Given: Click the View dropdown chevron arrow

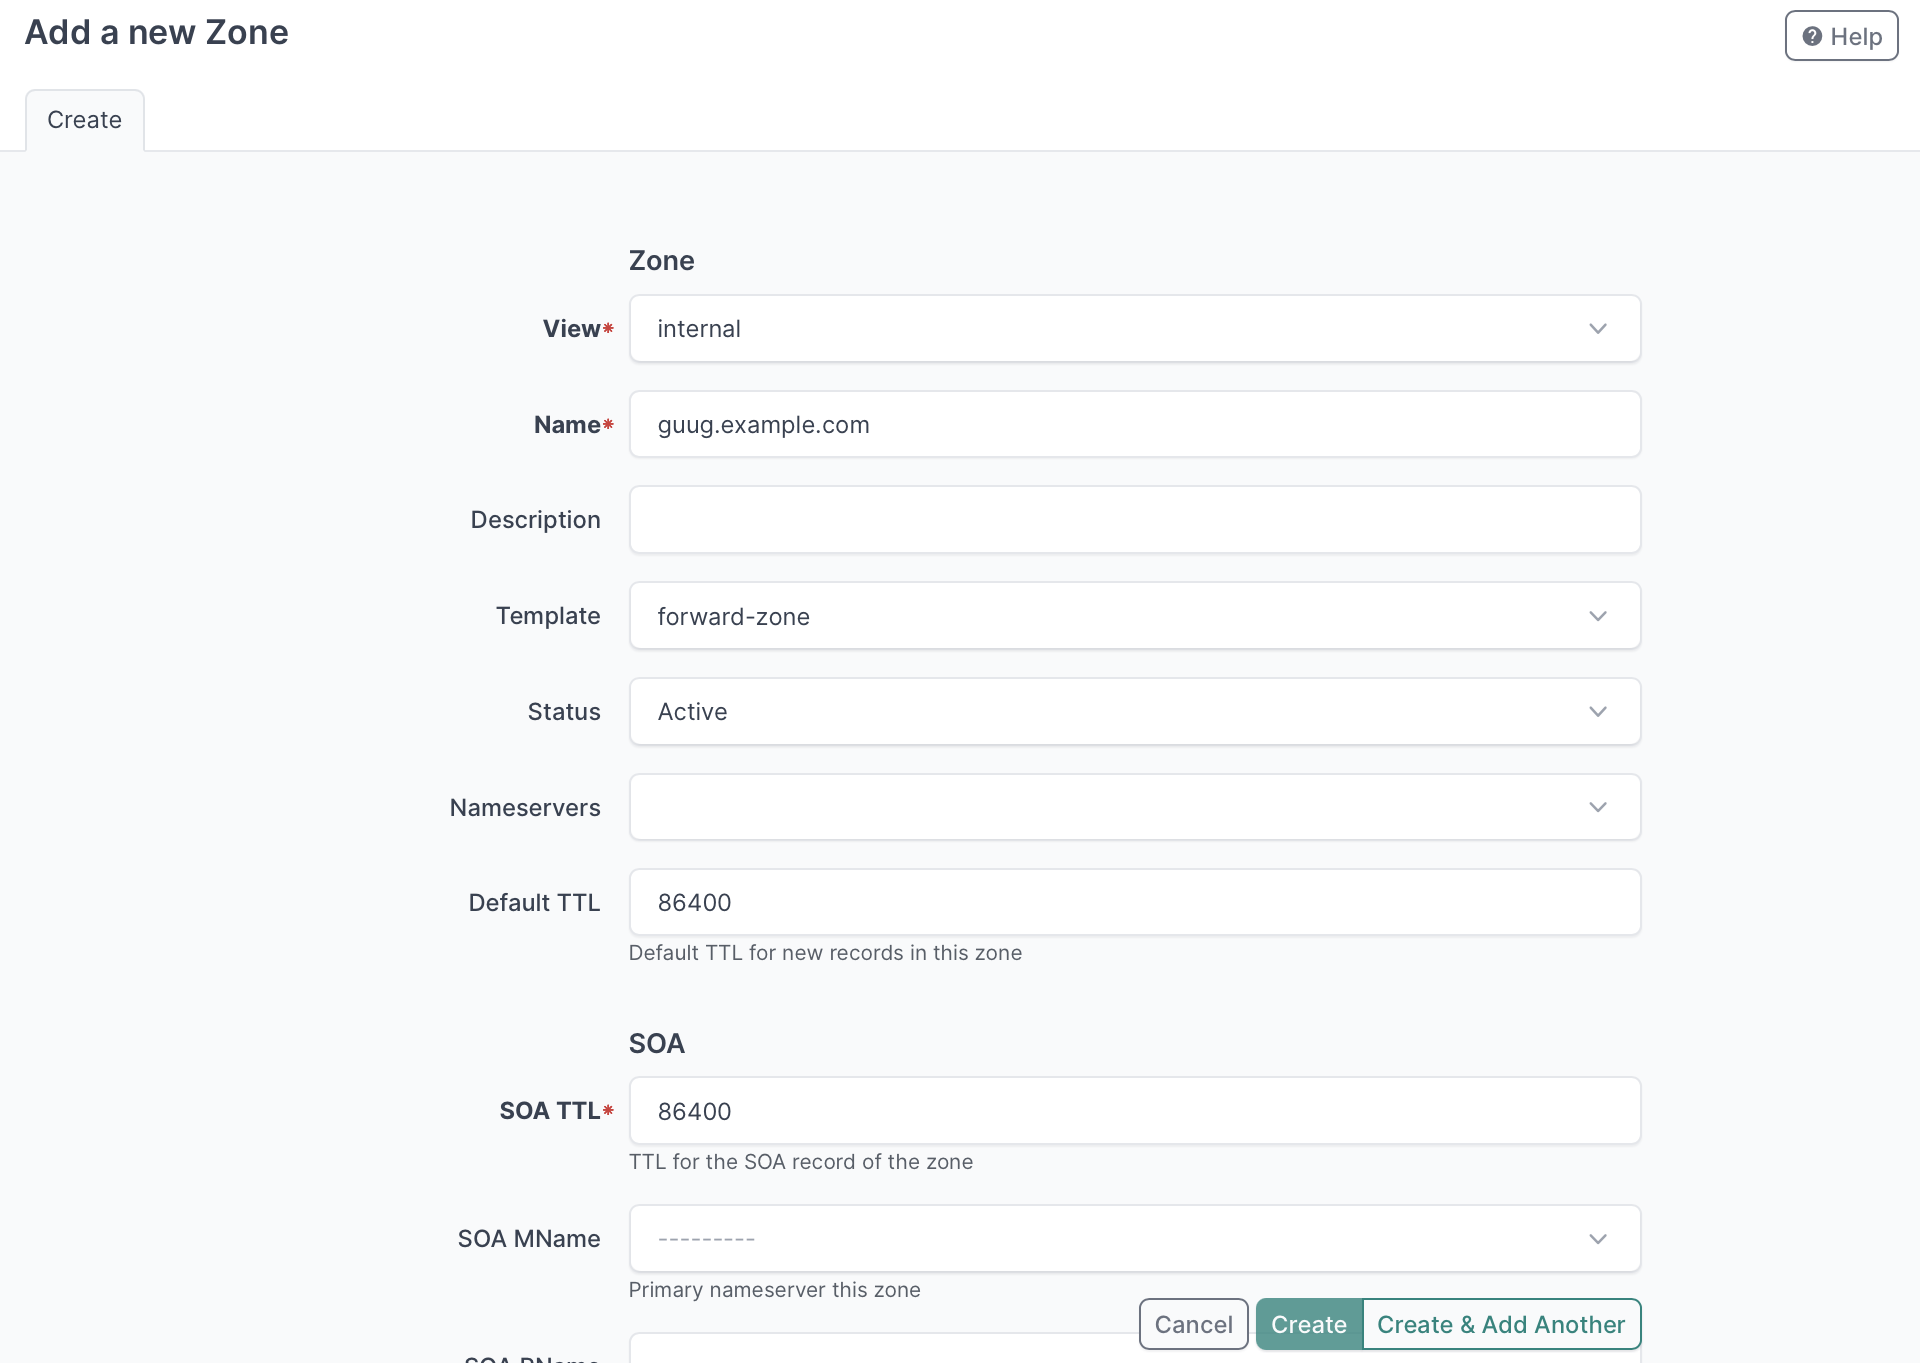Looking at the screenshot, I should point(1597,329).
